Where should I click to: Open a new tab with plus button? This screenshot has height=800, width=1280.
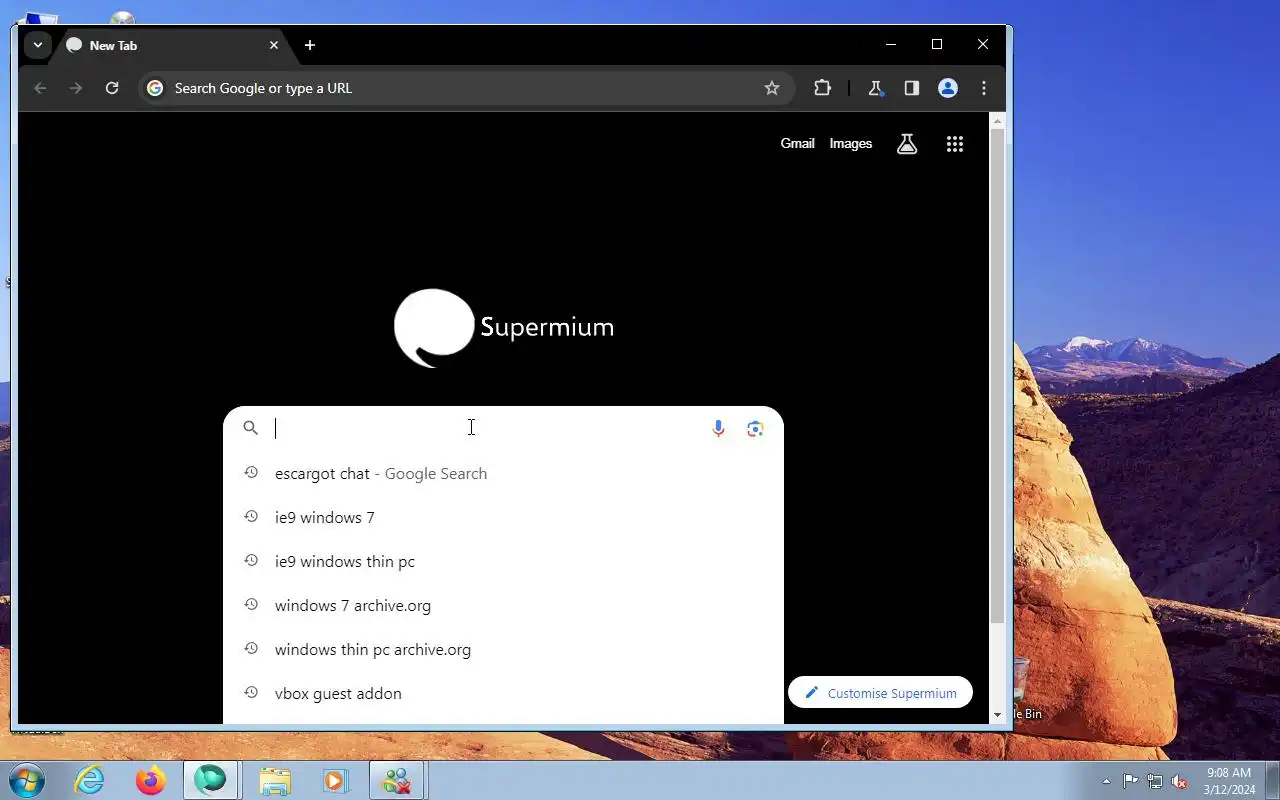[x=310, y=45]
